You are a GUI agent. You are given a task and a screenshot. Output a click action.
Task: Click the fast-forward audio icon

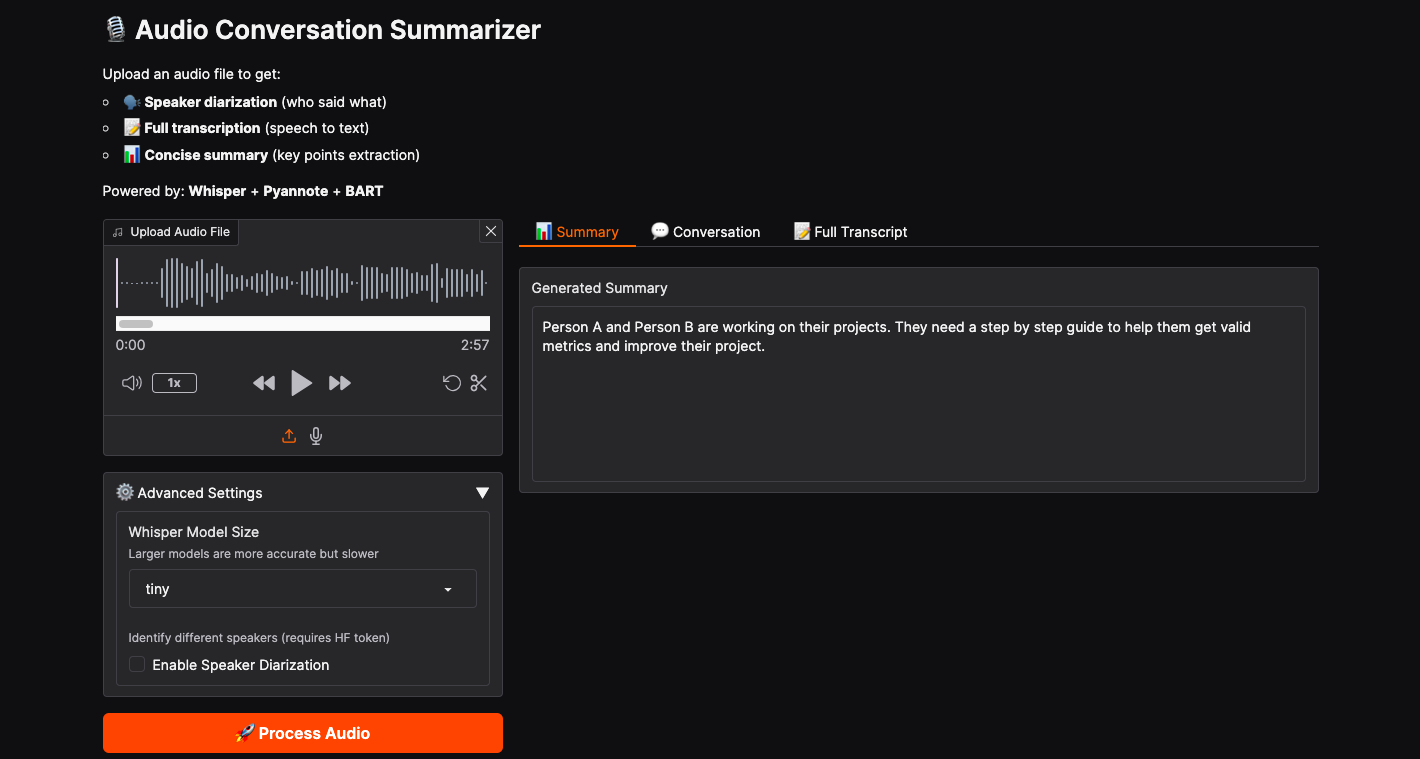click(x=340, y=383)
